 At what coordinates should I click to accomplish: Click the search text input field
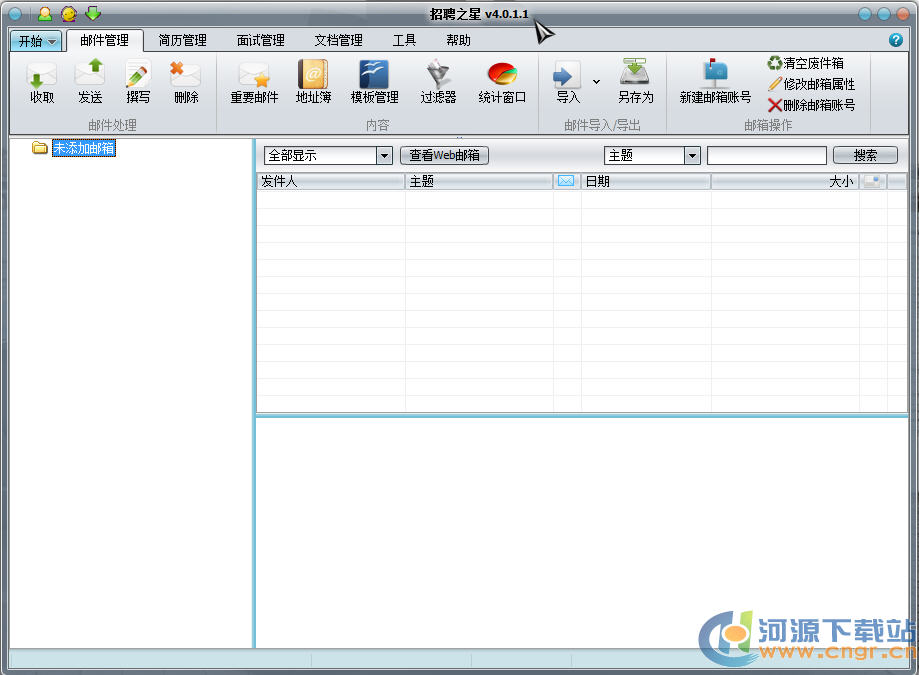point(766,156)
